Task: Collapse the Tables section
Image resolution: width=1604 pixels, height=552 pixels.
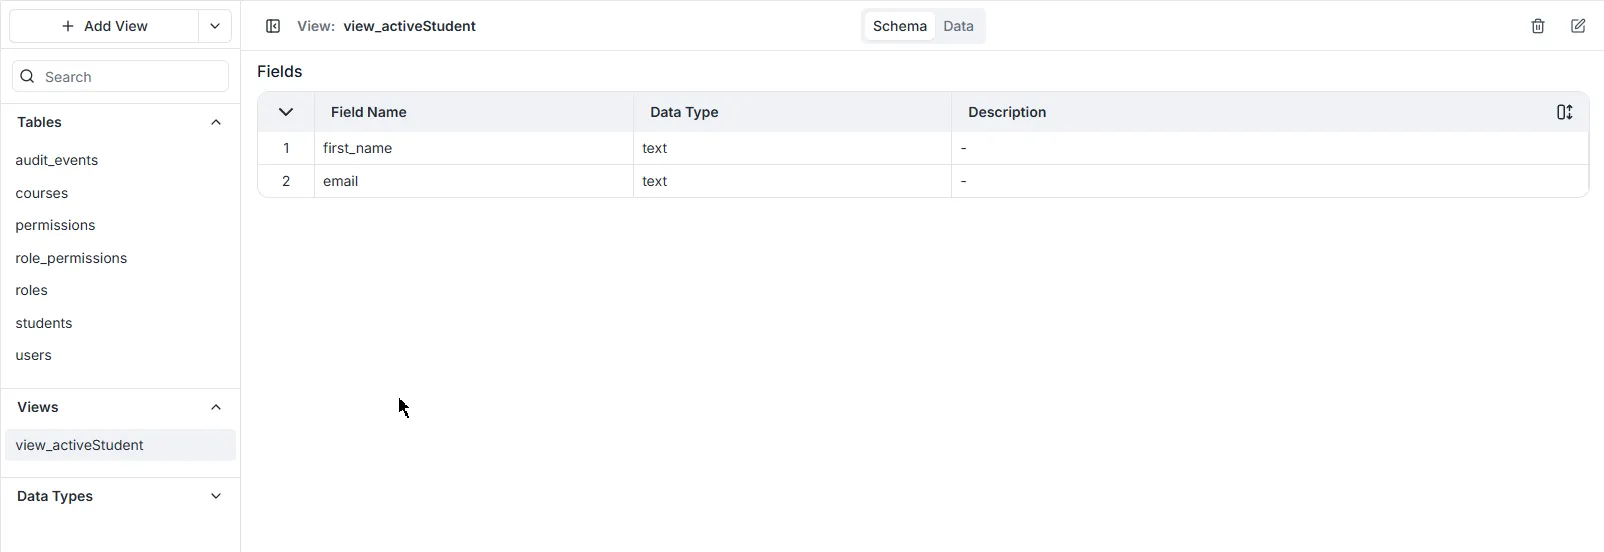Action: tap(216, 122)
